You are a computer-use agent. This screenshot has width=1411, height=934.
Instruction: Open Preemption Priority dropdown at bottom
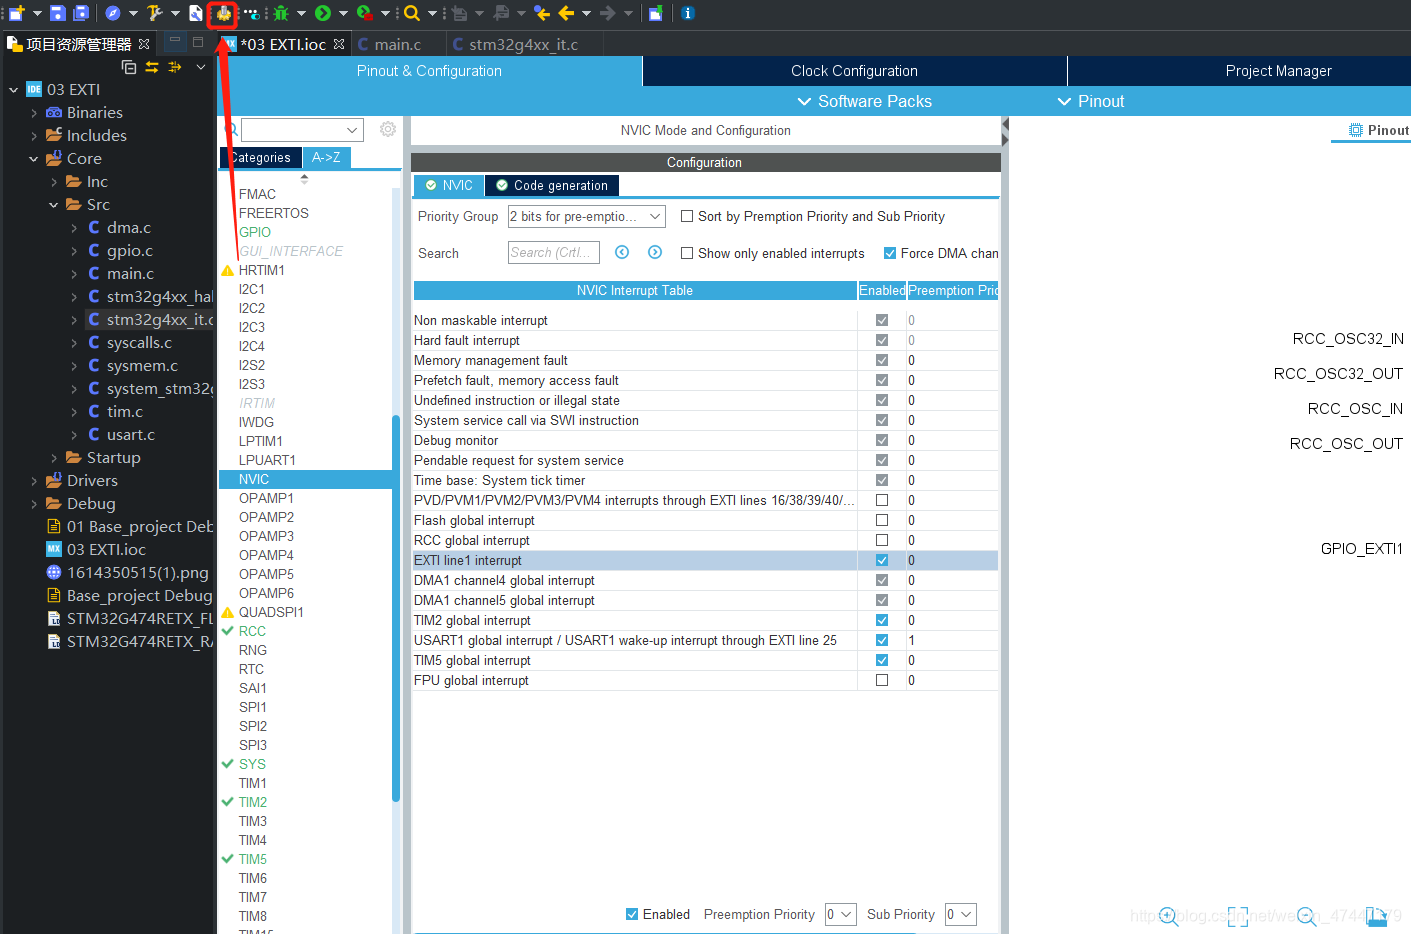840,914
